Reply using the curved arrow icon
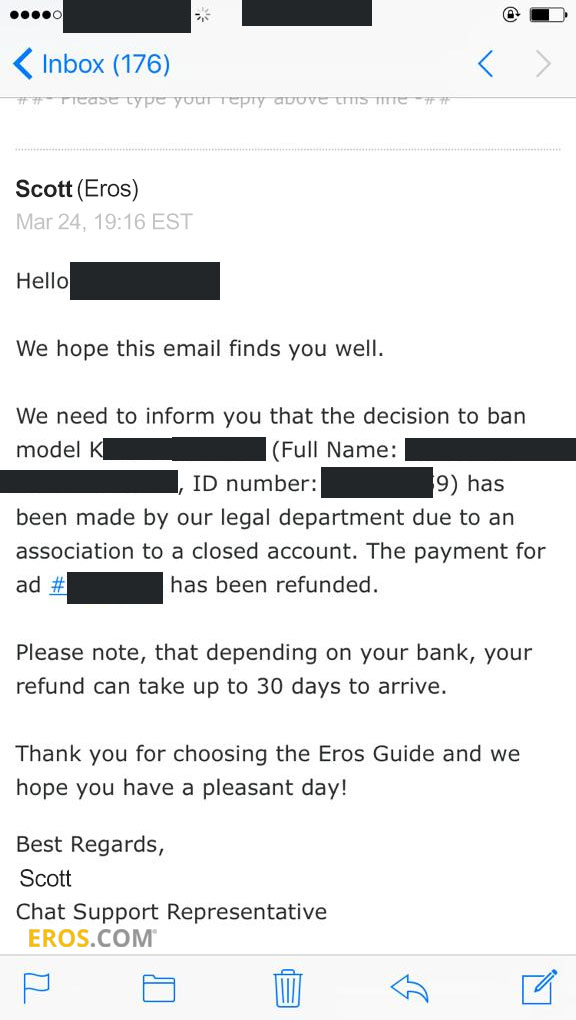The height and width of the screenshot is (1020, 576). [x=409, y=989]
